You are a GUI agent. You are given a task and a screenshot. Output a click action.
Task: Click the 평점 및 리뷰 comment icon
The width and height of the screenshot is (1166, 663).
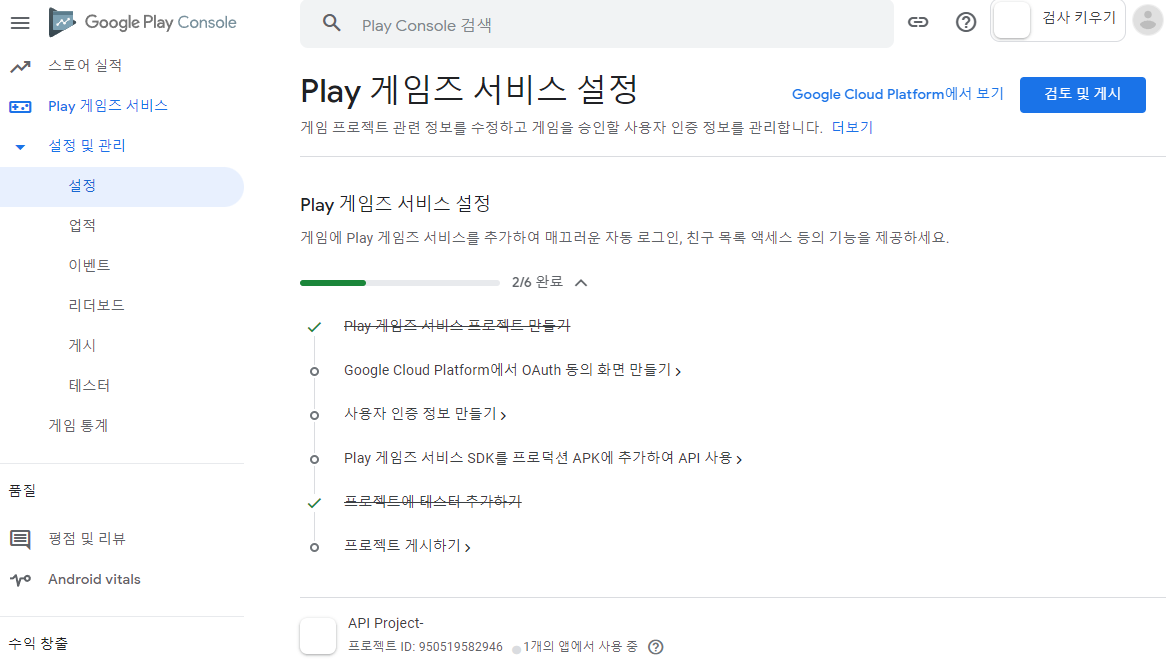tap(20, 539)
